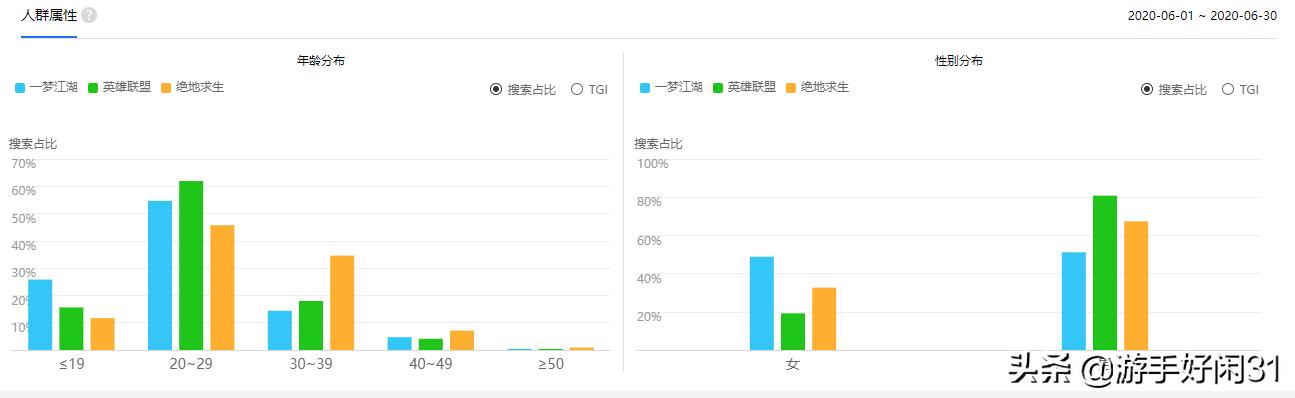Toggle 一梦江湖 legend in gender chart
This screenshot has height=398, width=1295.
[x=671, y=88]
